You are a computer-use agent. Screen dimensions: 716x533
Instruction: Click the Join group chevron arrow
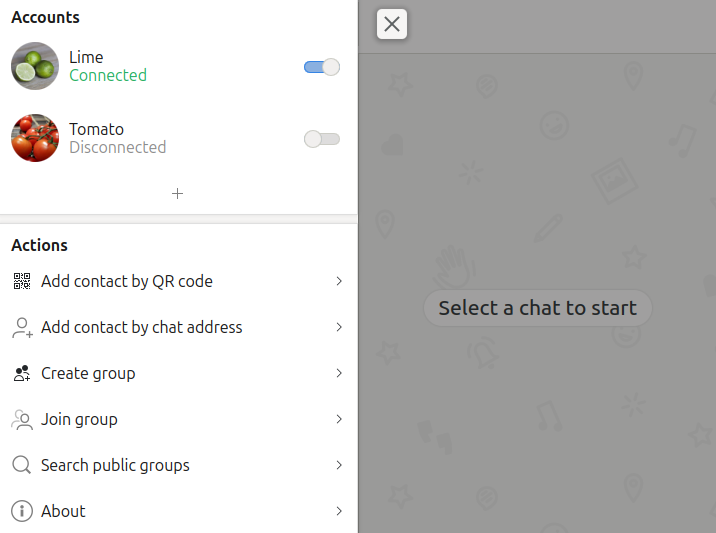click(339, 419)
